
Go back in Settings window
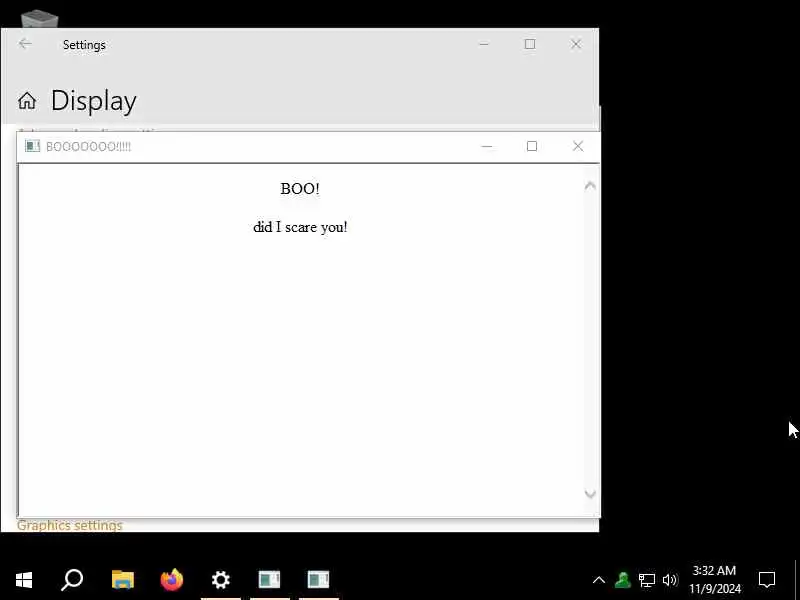pos(25,44)
